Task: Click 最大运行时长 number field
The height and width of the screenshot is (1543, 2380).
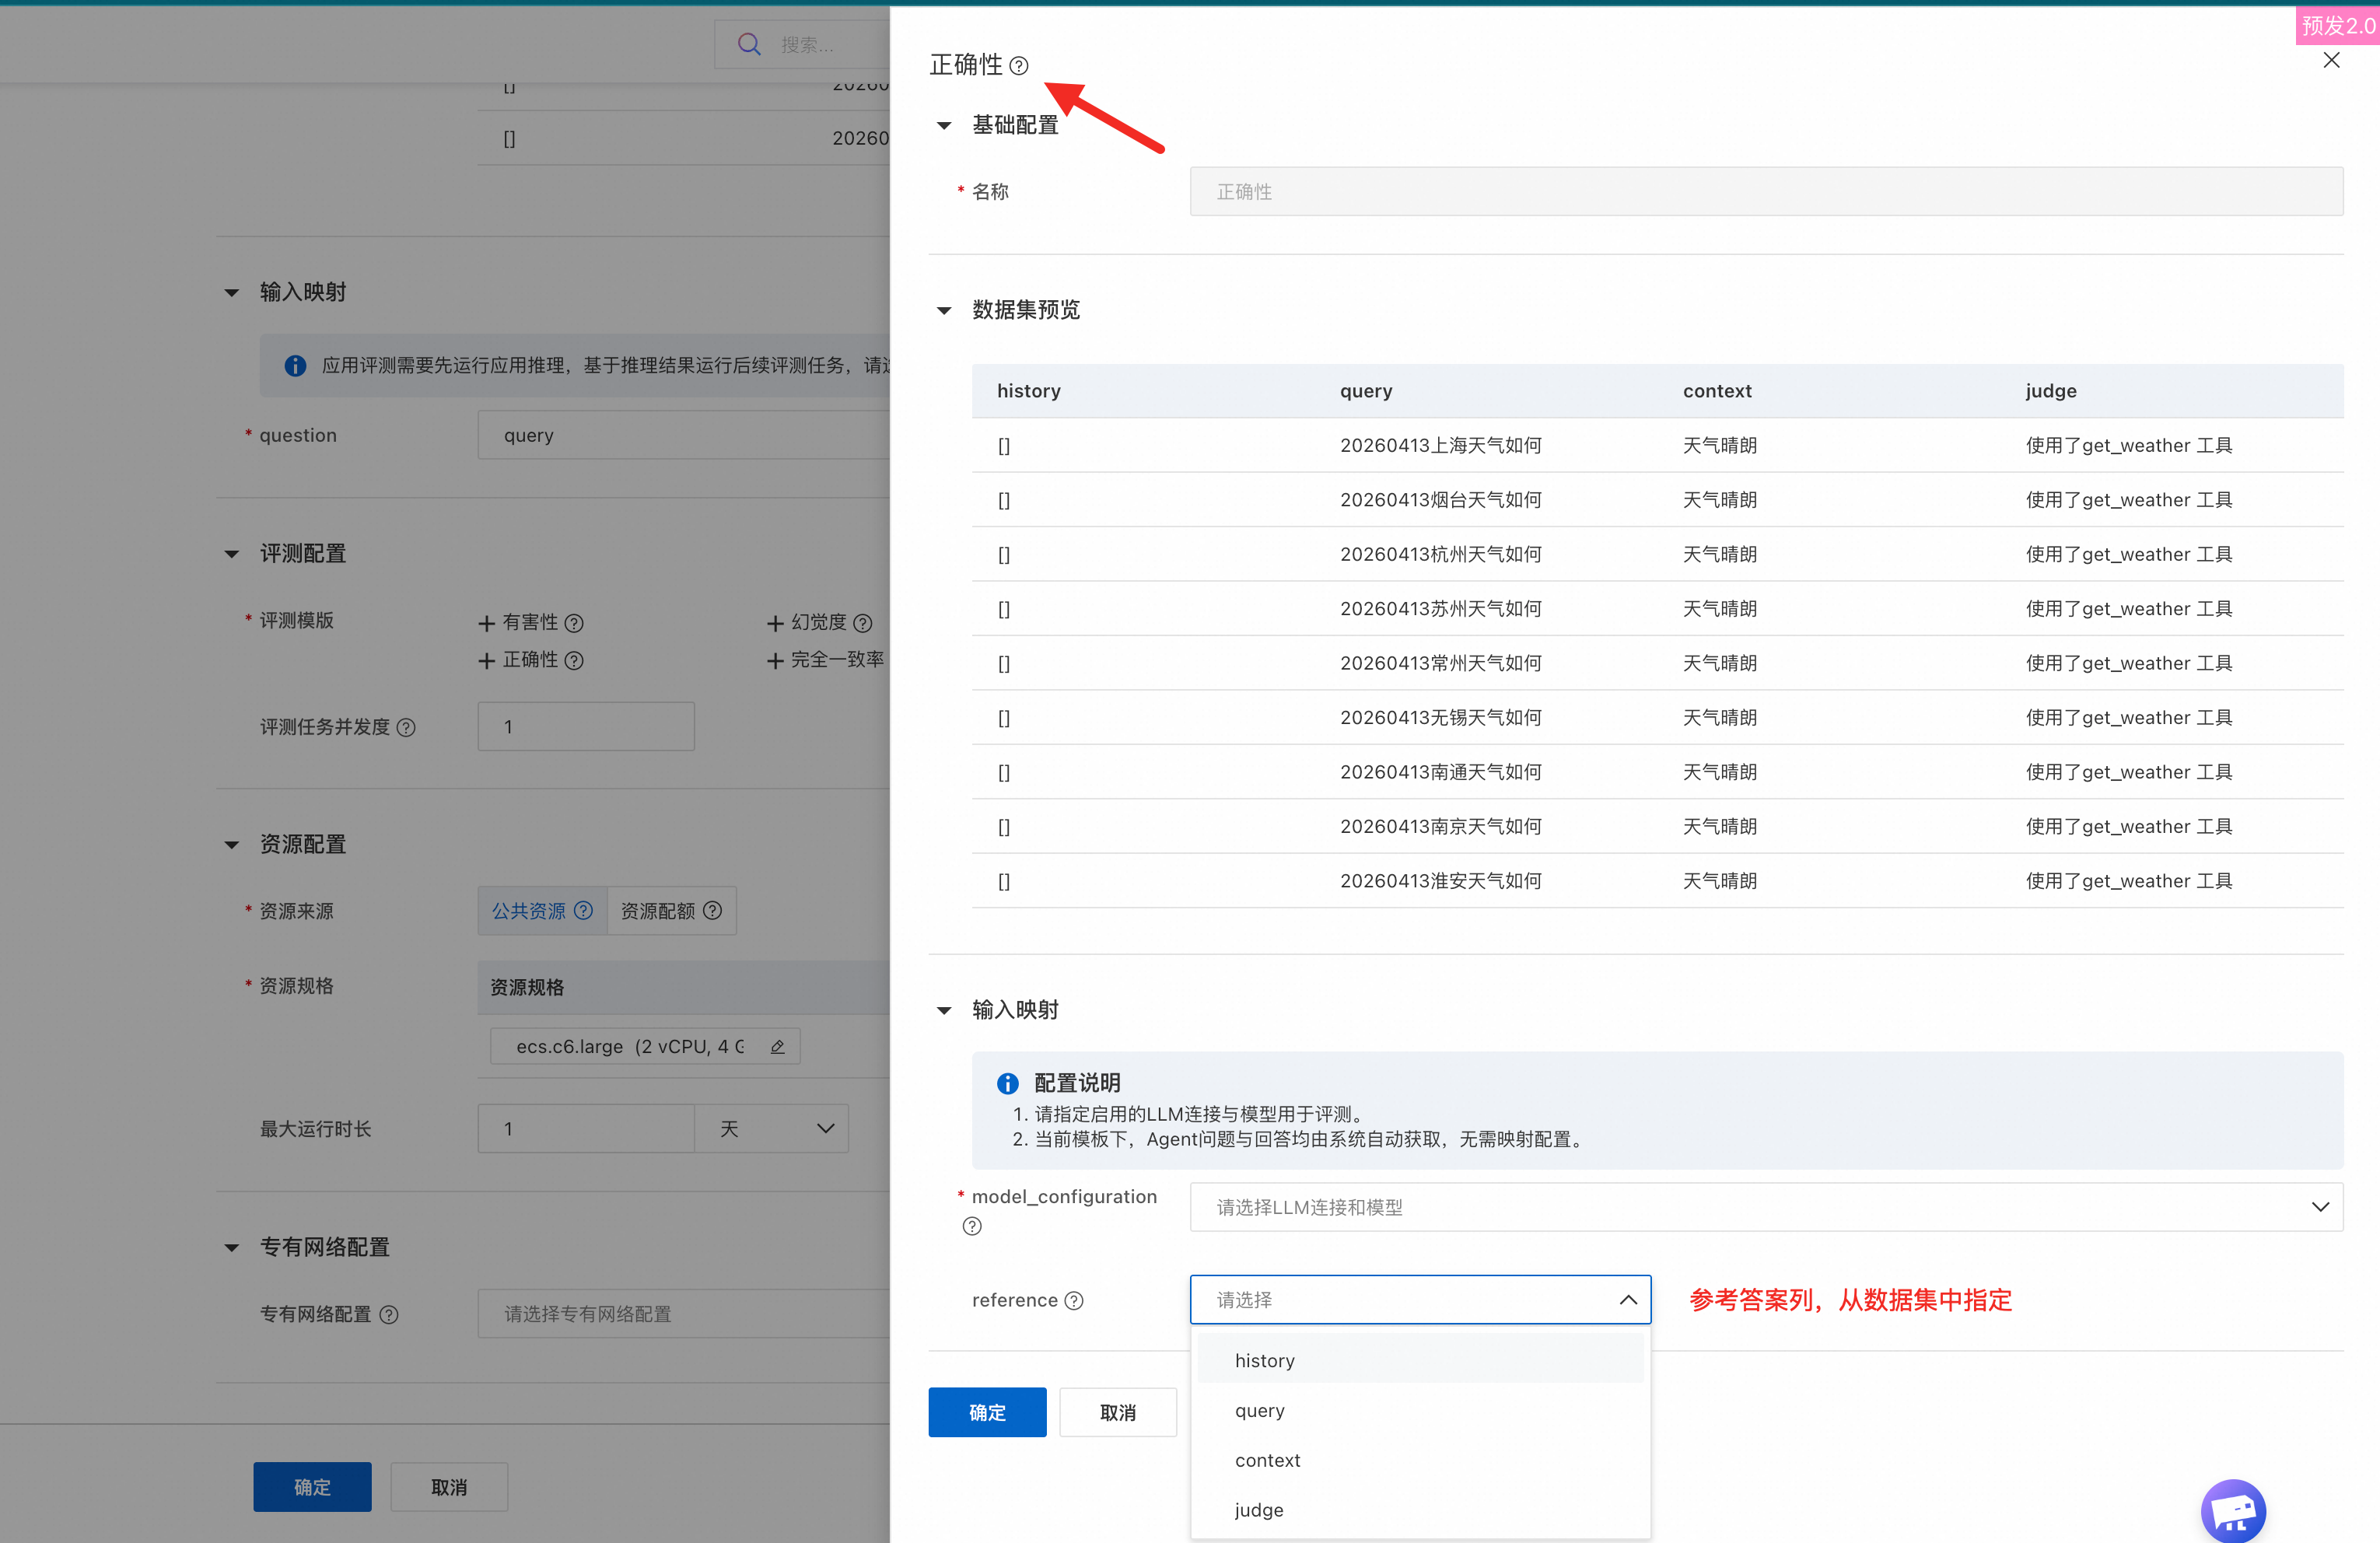Action: point(586,1128)
